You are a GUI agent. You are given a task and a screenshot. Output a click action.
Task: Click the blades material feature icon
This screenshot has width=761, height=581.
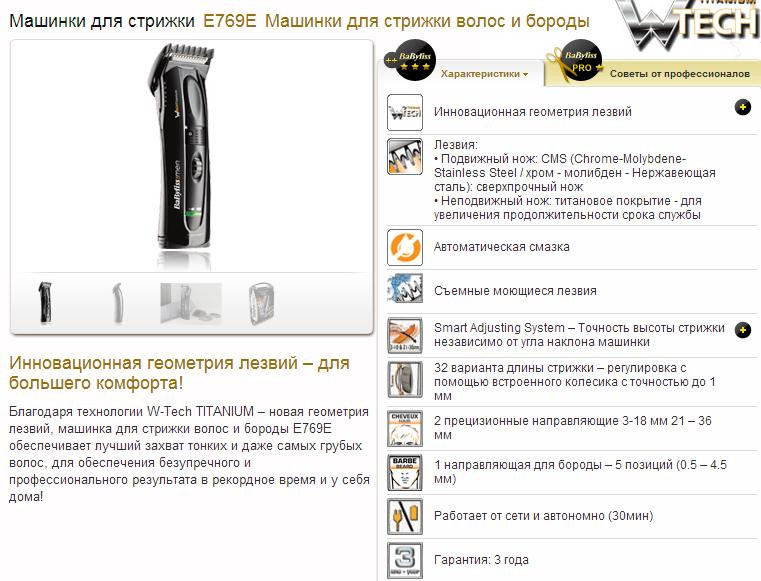(x=405, y=156)
